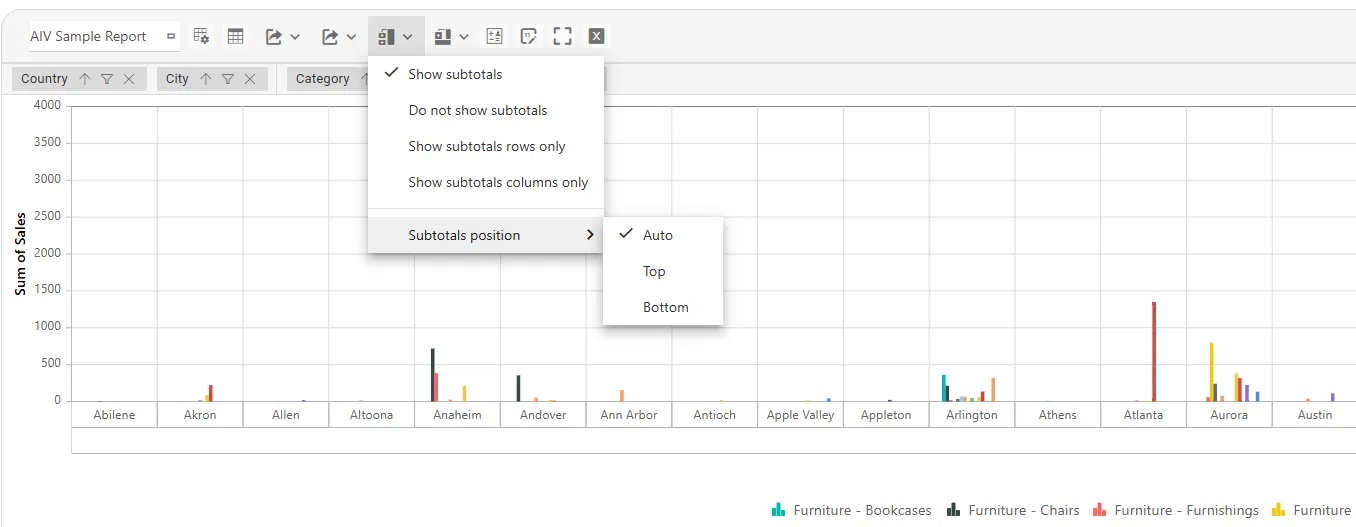1356x527 pixels.
Task: Click the dark Anaheim chairs bar
Action: click(x=433, y=375)
